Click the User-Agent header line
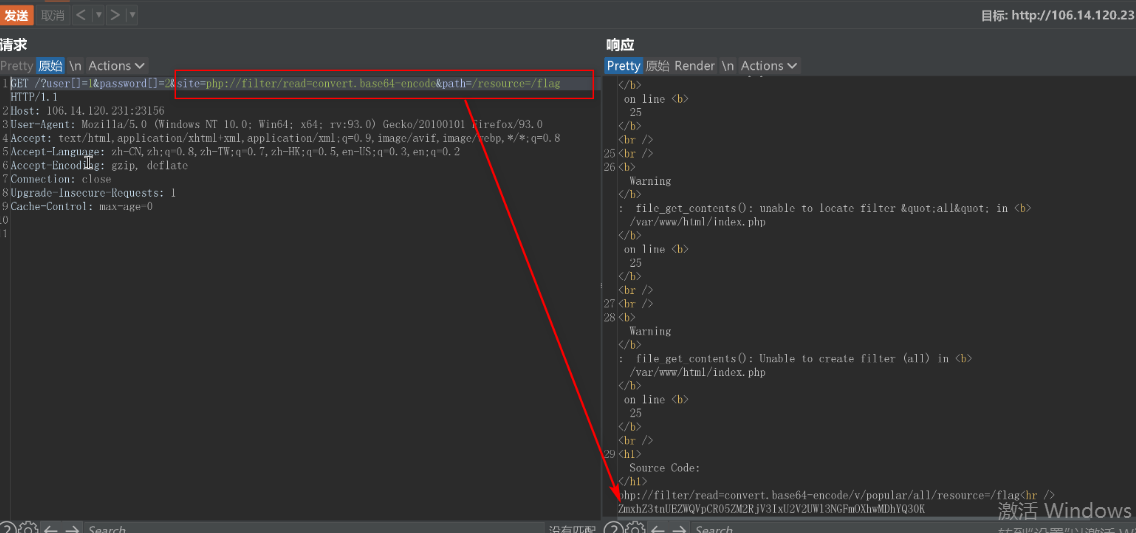Image resolution: width=1136 pixels, height=533 pixels. [x=276, y=125]
